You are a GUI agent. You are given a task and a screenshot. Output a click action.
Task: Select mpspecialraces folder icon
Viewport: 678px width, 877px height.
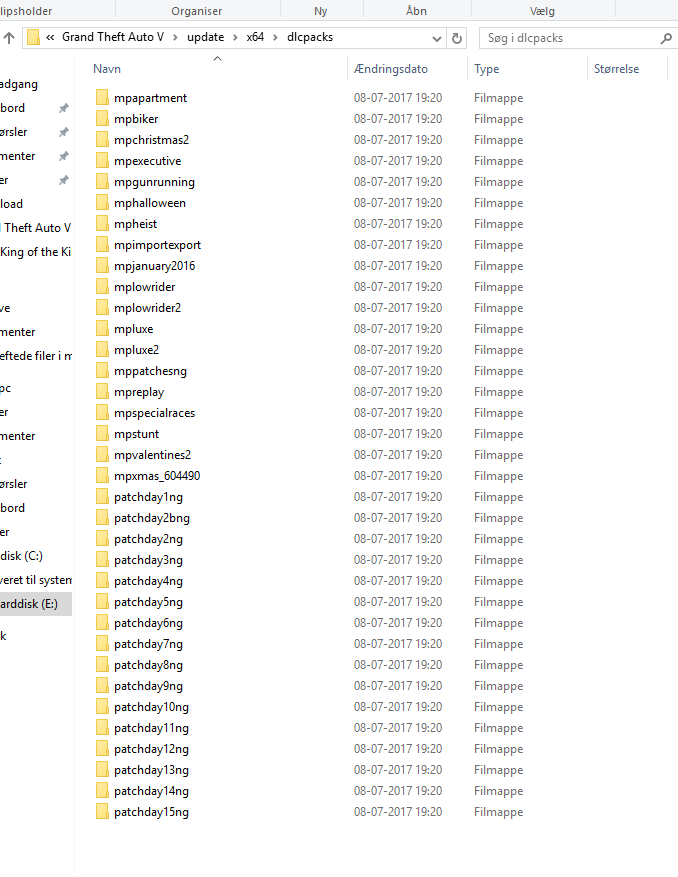(102, 413)
